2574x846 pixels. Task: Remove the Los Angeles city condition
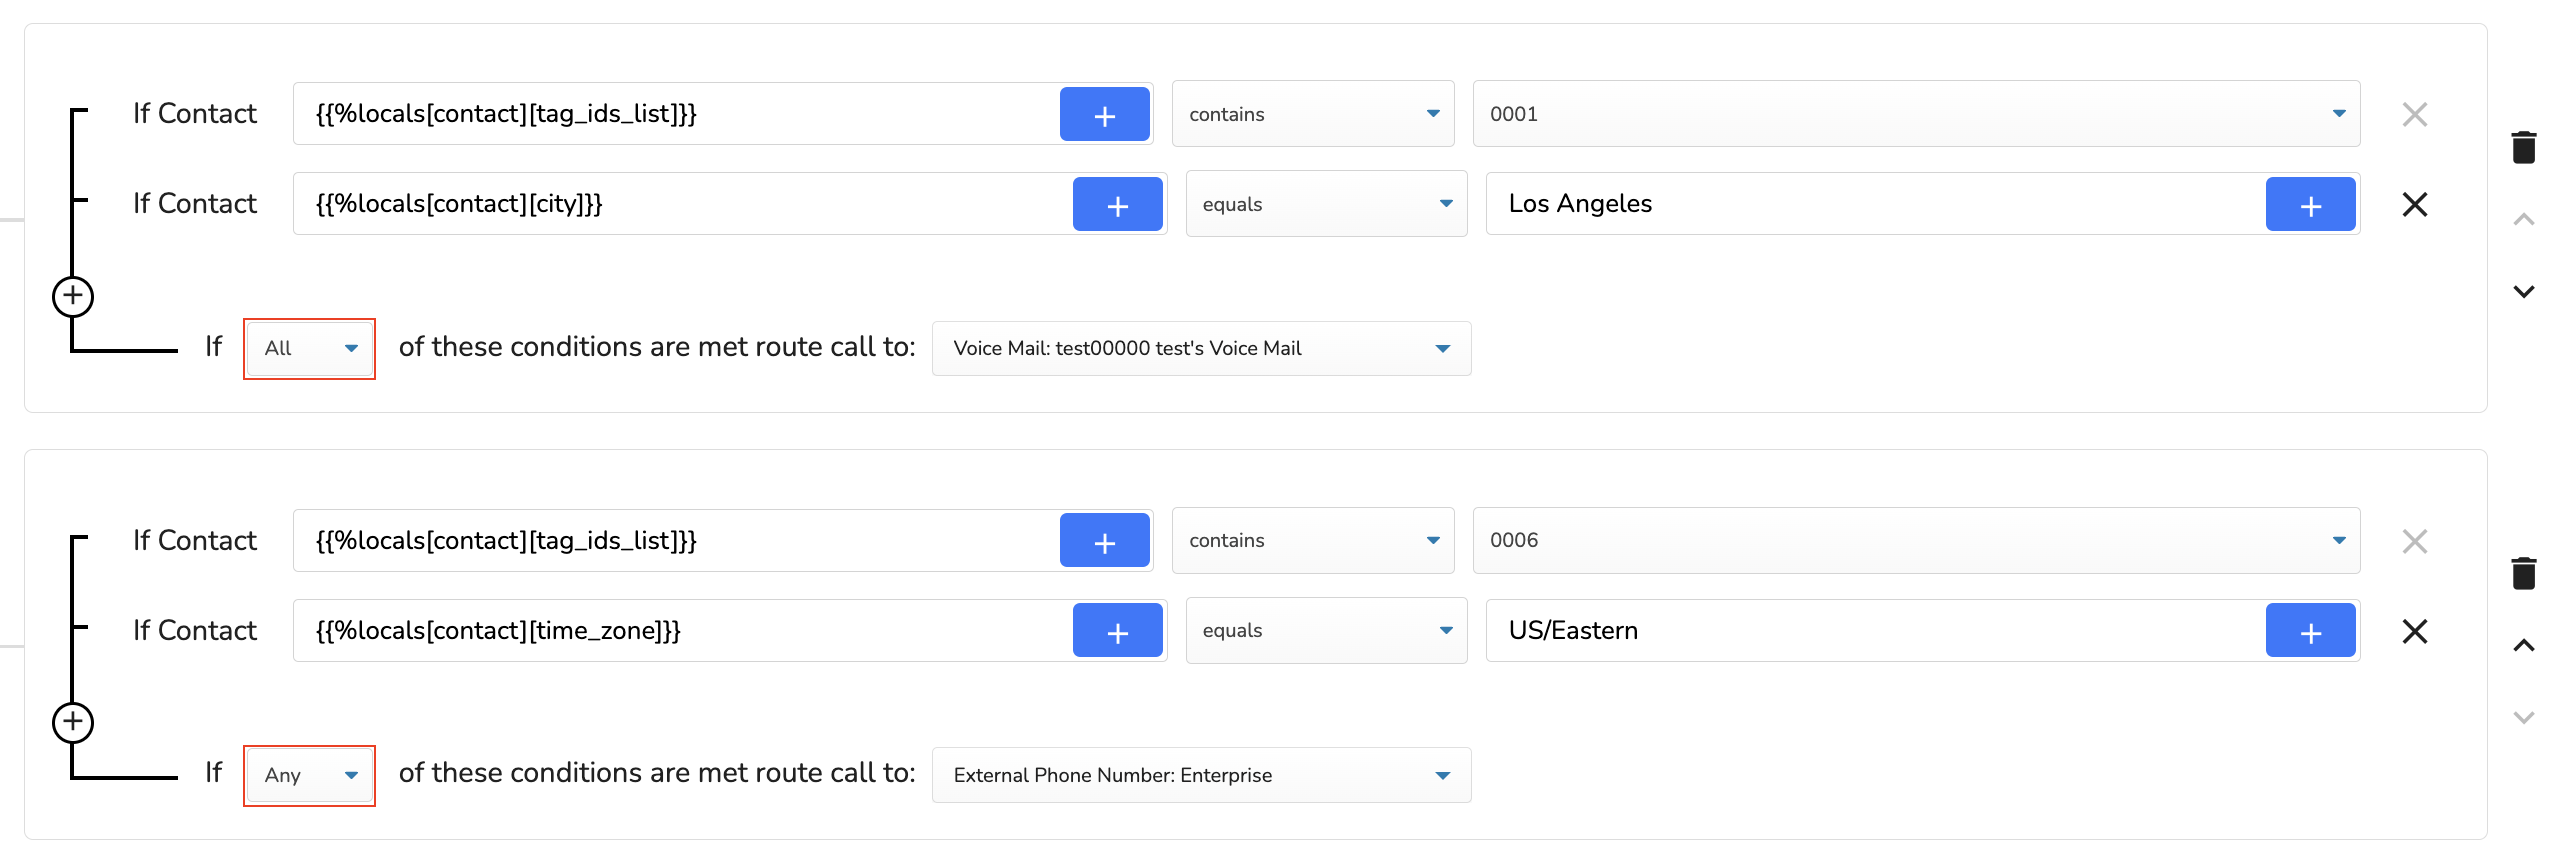pyautogui.click(x=2415, y=204)
